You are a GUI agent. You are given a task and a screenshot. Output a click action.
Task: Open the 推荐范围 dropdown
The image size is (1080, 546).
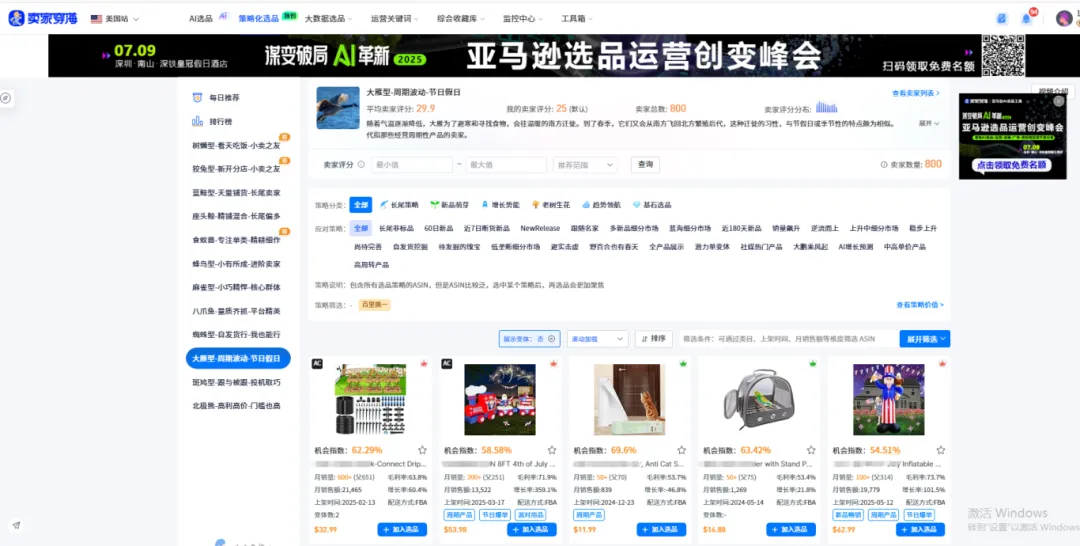coord(585,165)
